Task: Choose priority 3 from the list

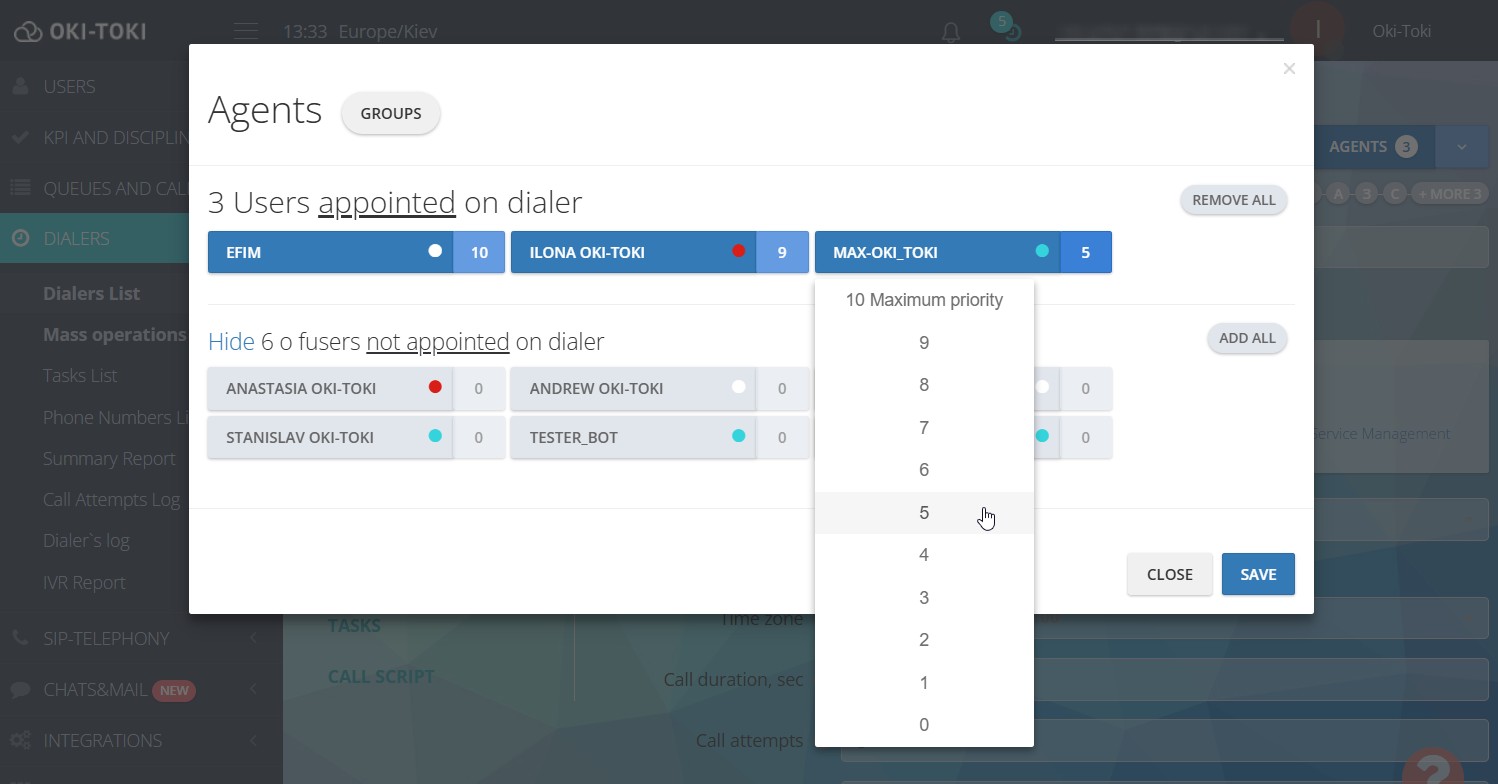Action: (x=924, y=598)
